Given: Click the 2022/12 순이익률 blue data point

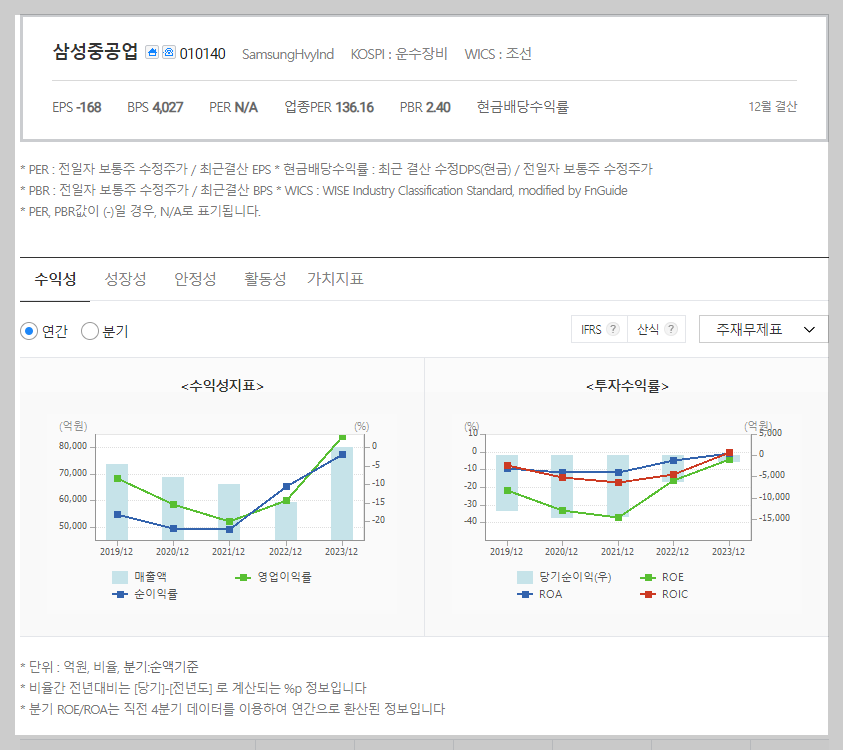Looking at the screenshot, I should pyautogui.click(x=287, y=487).
